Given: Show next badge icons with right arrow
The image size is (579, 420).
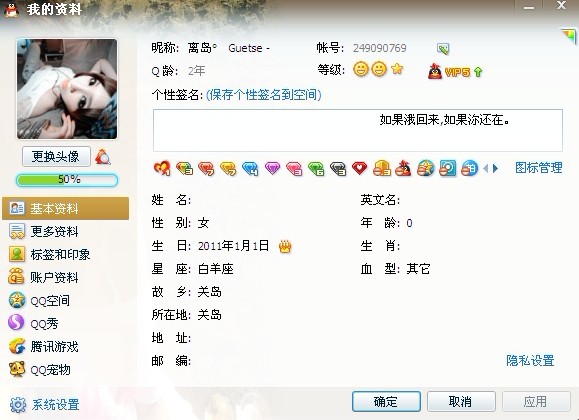Looking at the screenshot, I should click(496, 169).
